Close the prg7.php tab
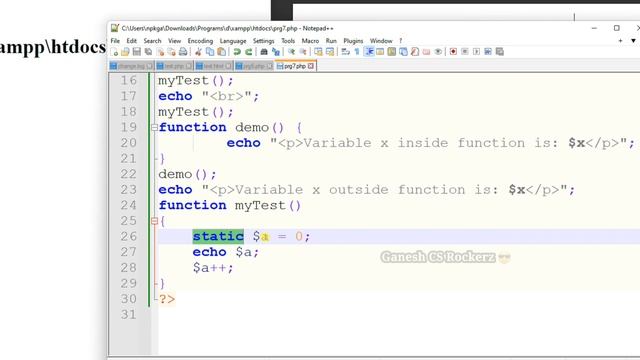640x360 pixels. click(311, 66)
